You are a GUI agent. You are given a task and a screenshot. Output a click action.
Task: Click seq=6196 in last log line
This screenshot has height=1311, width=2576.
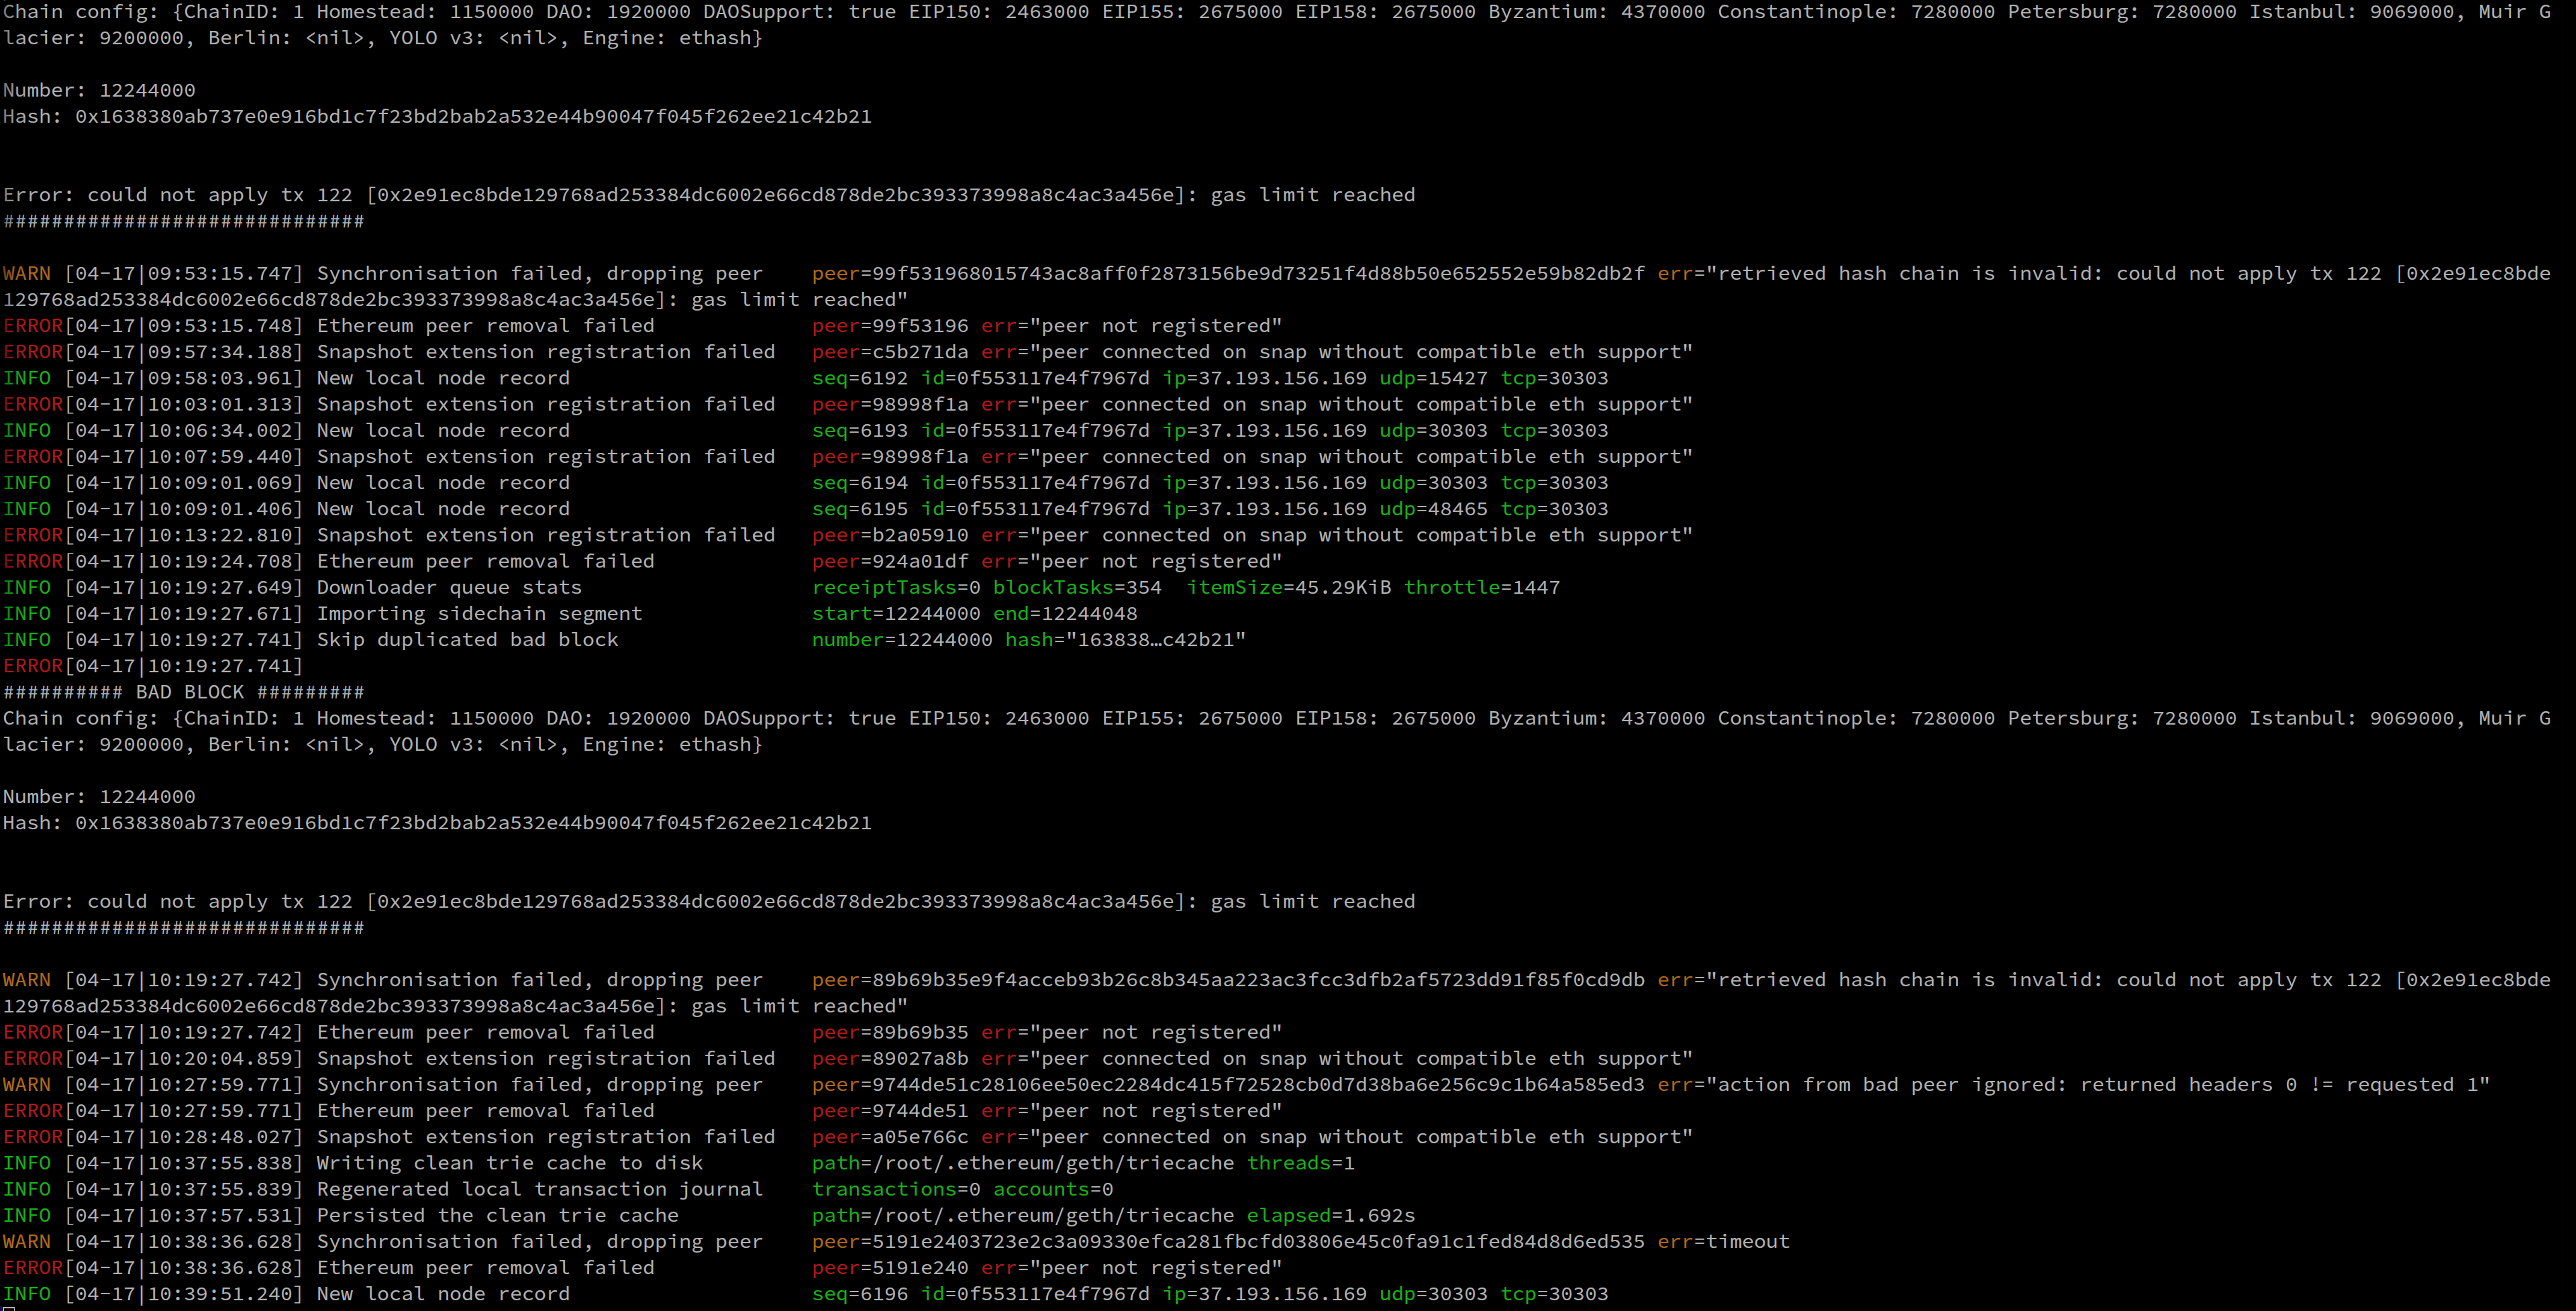click(x=860, y=1294)
